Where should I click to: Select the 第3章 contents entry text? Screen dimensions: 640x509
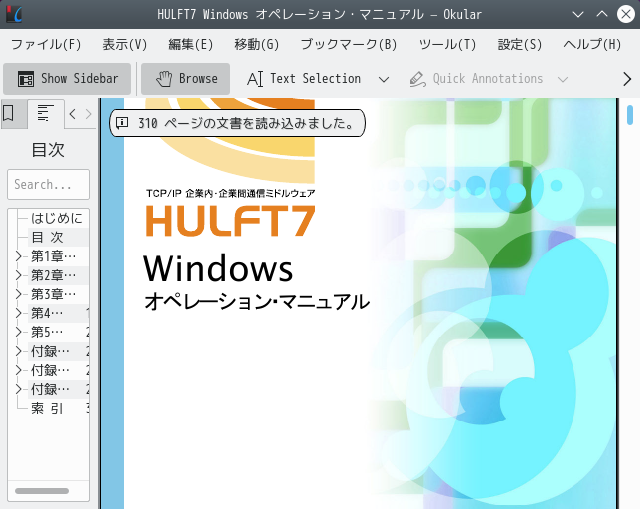[53, 294]
